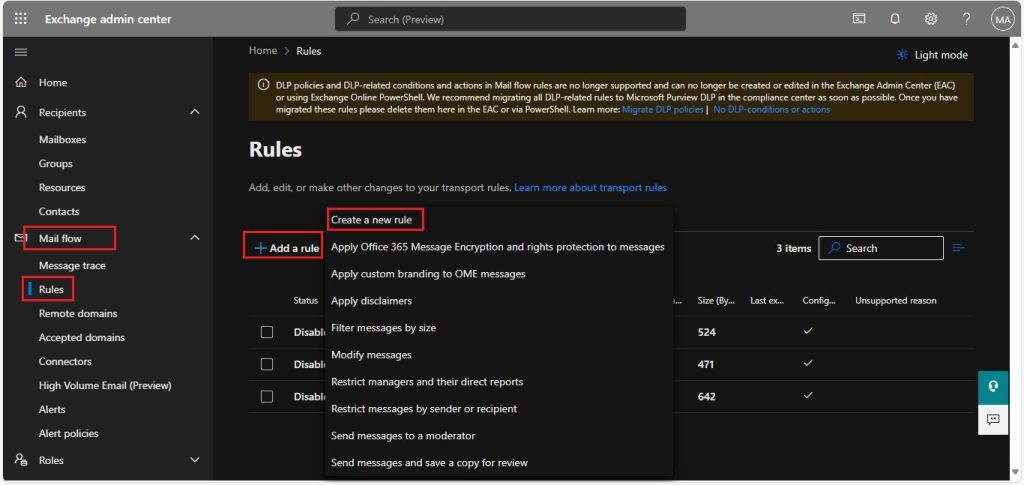Screen dimensions: 1024x485
Task: Open Resources in sidebar
Action: click(x=62, y=187)
